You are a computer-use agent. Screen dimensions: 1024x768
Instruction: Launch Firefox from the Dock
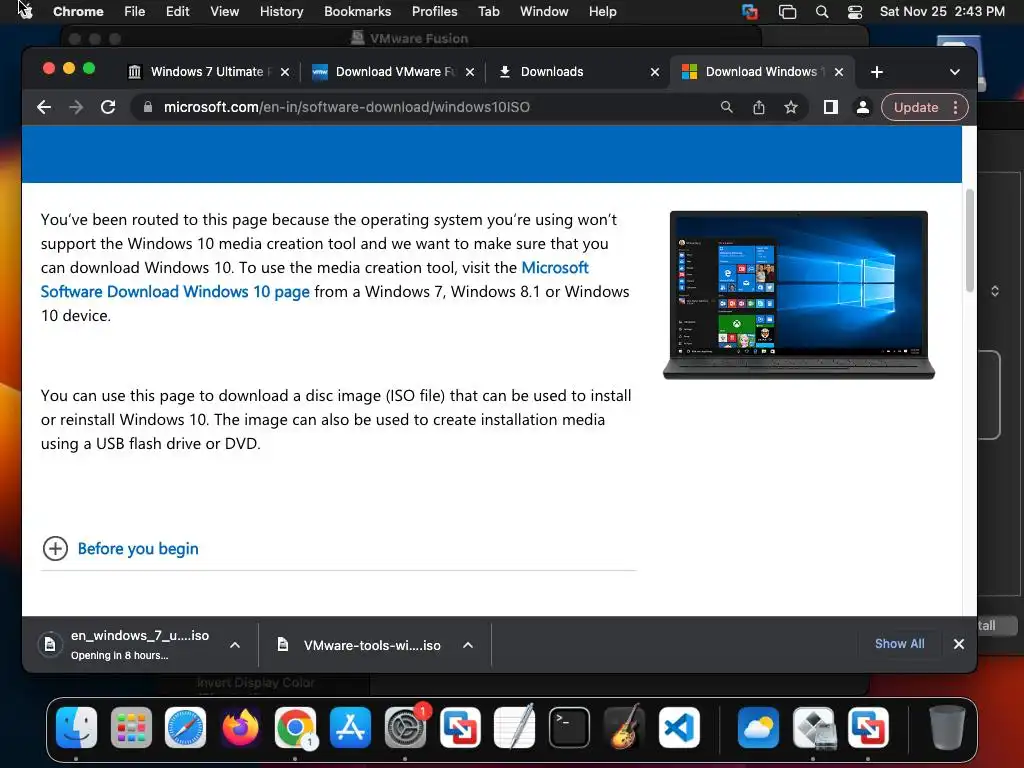[240, 727]
